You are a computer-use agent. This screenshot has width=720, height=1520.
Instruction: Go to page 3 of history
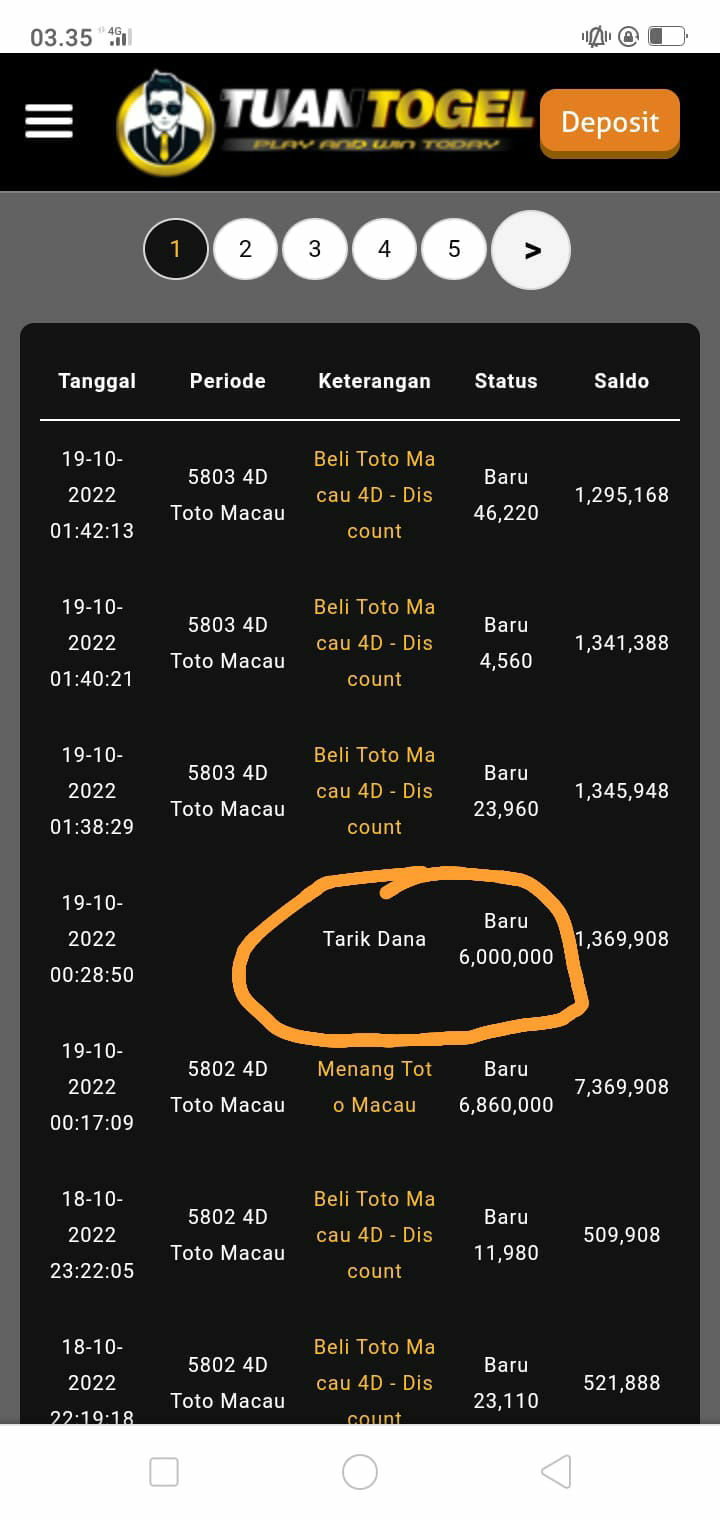coord(315,249)
